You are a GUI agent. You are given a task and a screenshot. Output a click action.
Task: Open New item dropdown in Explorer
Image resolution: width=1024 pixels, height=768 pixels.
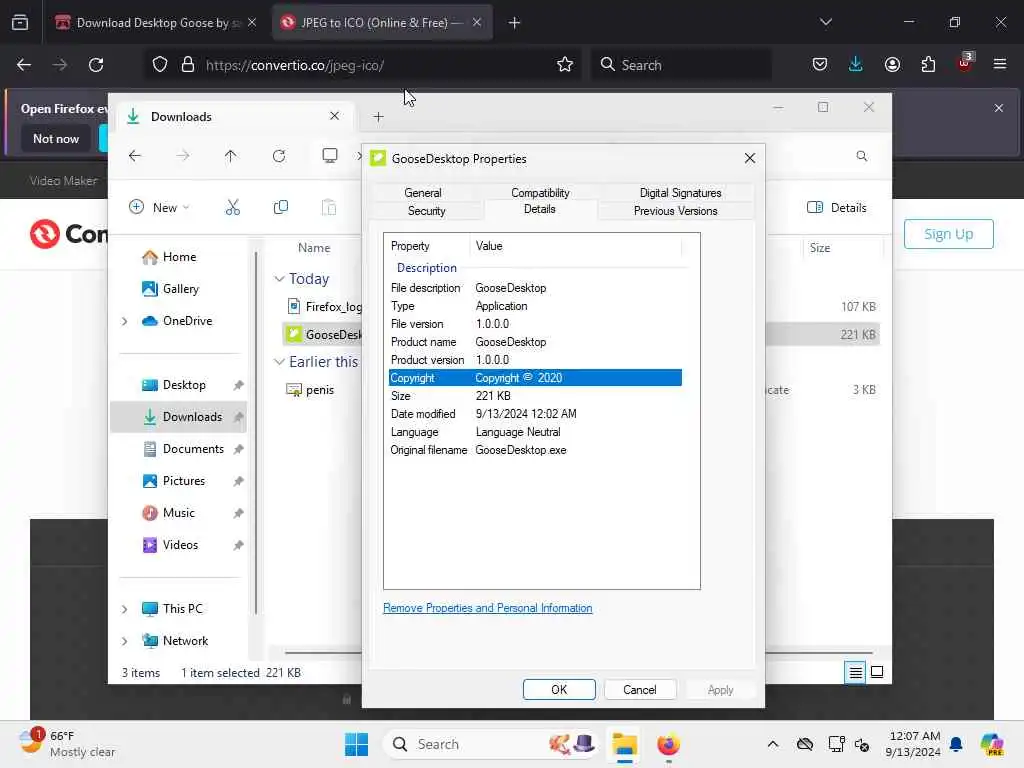tap(159, 208)
